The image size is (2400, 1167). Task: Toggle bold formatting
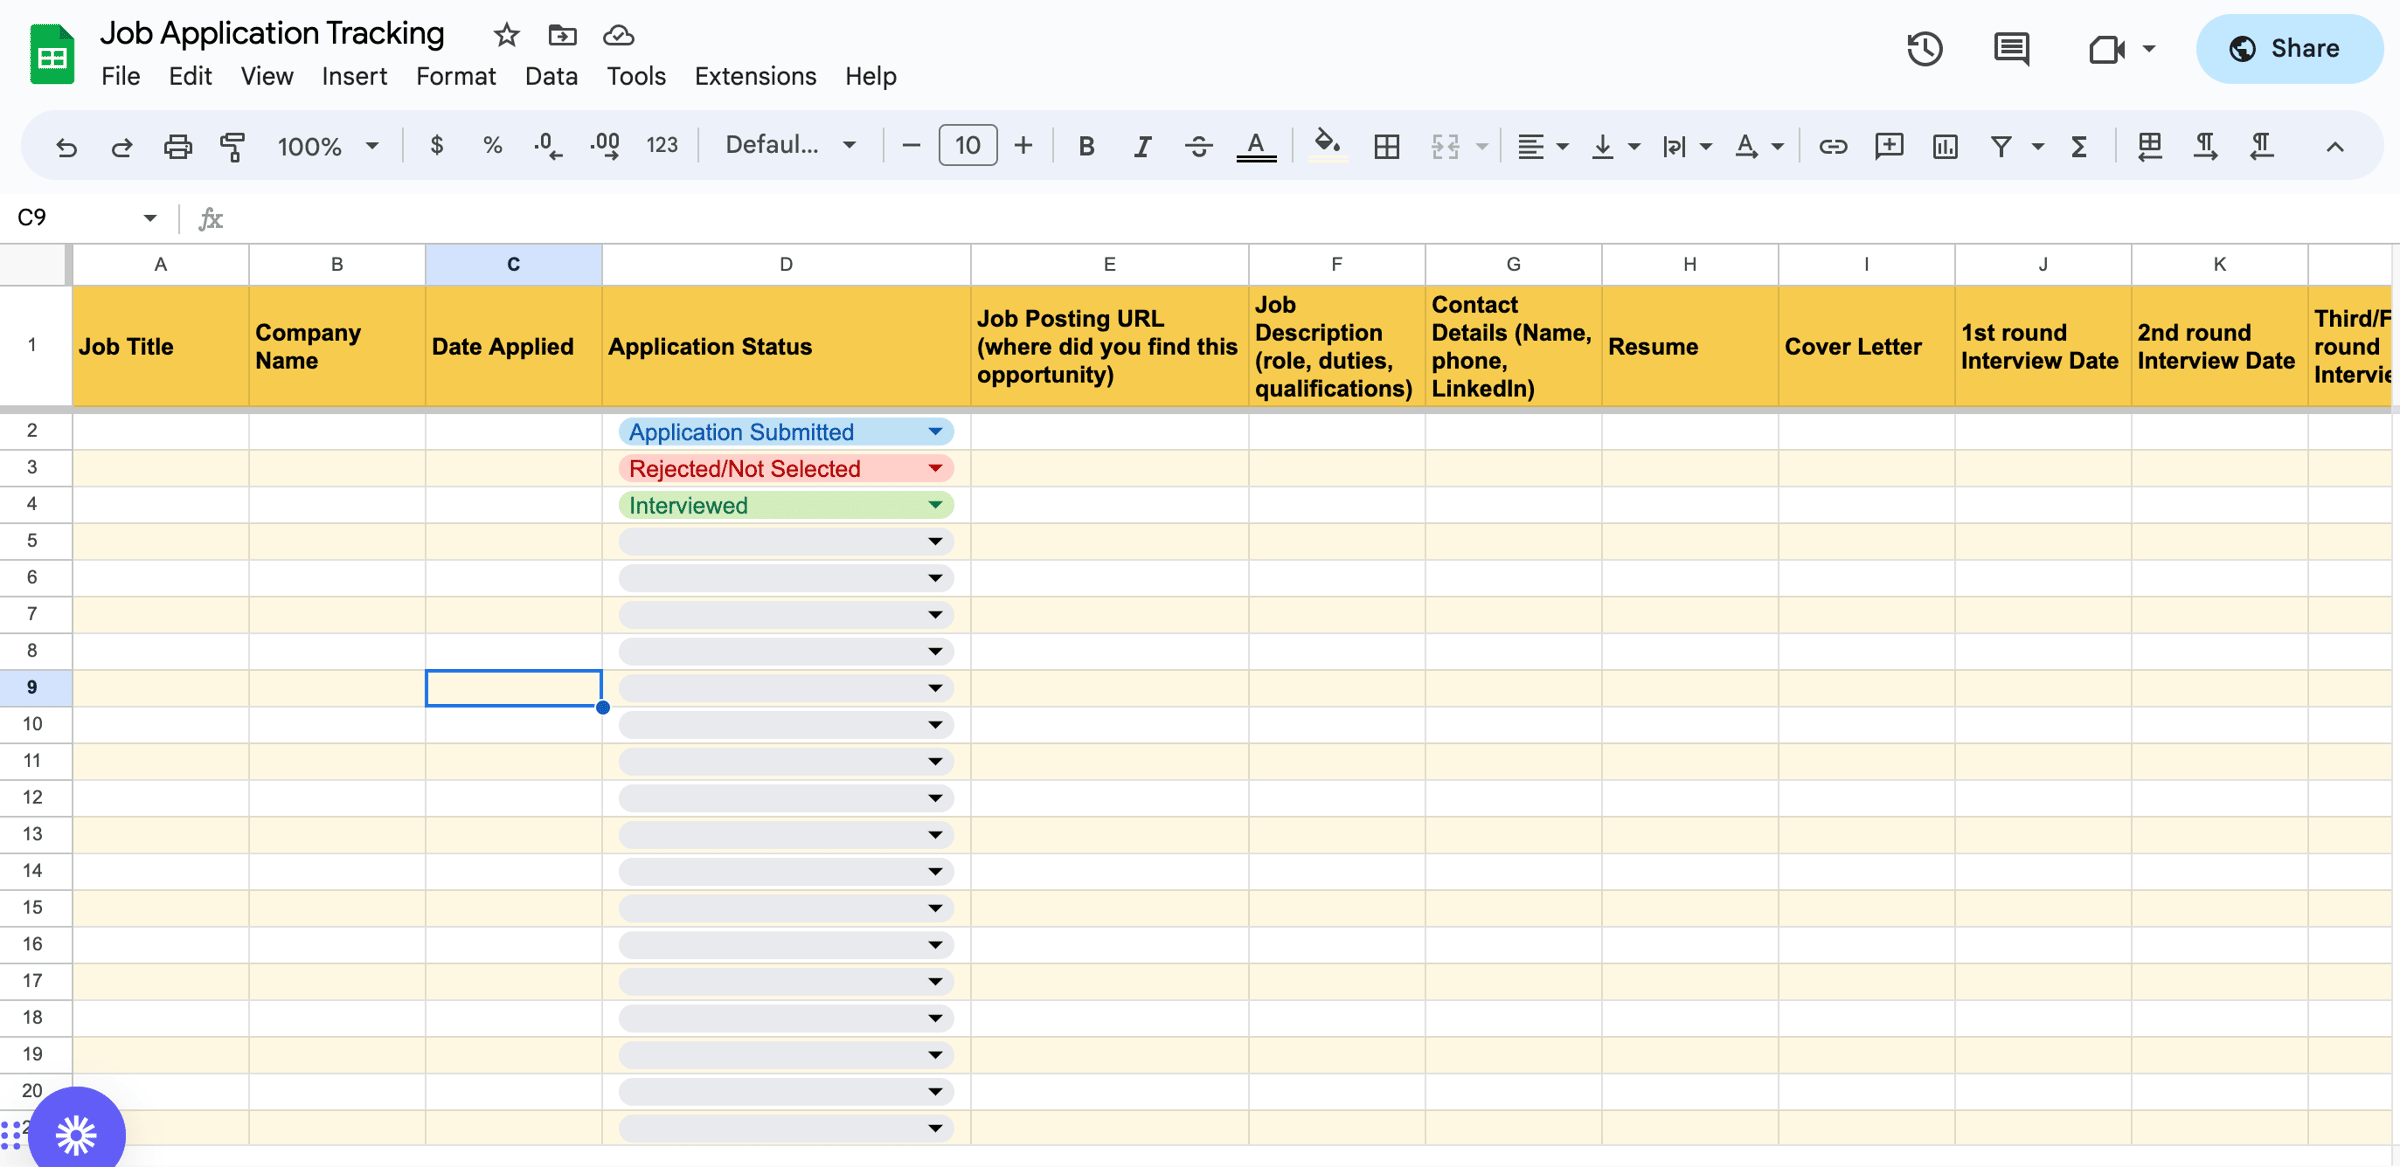tap(1086, 146)
